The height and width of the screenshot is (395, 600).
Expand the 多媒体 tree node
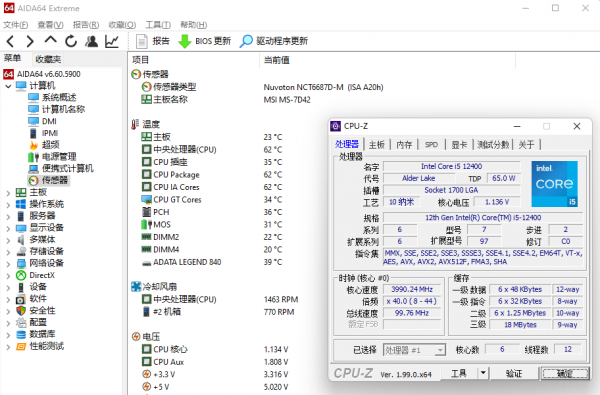coord(8,240)
